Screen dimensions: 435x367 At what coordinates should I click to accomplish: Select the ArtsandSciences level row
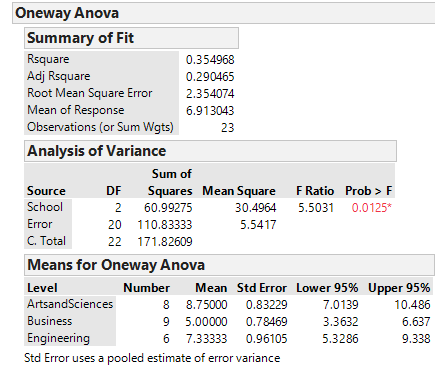(70, 304)
